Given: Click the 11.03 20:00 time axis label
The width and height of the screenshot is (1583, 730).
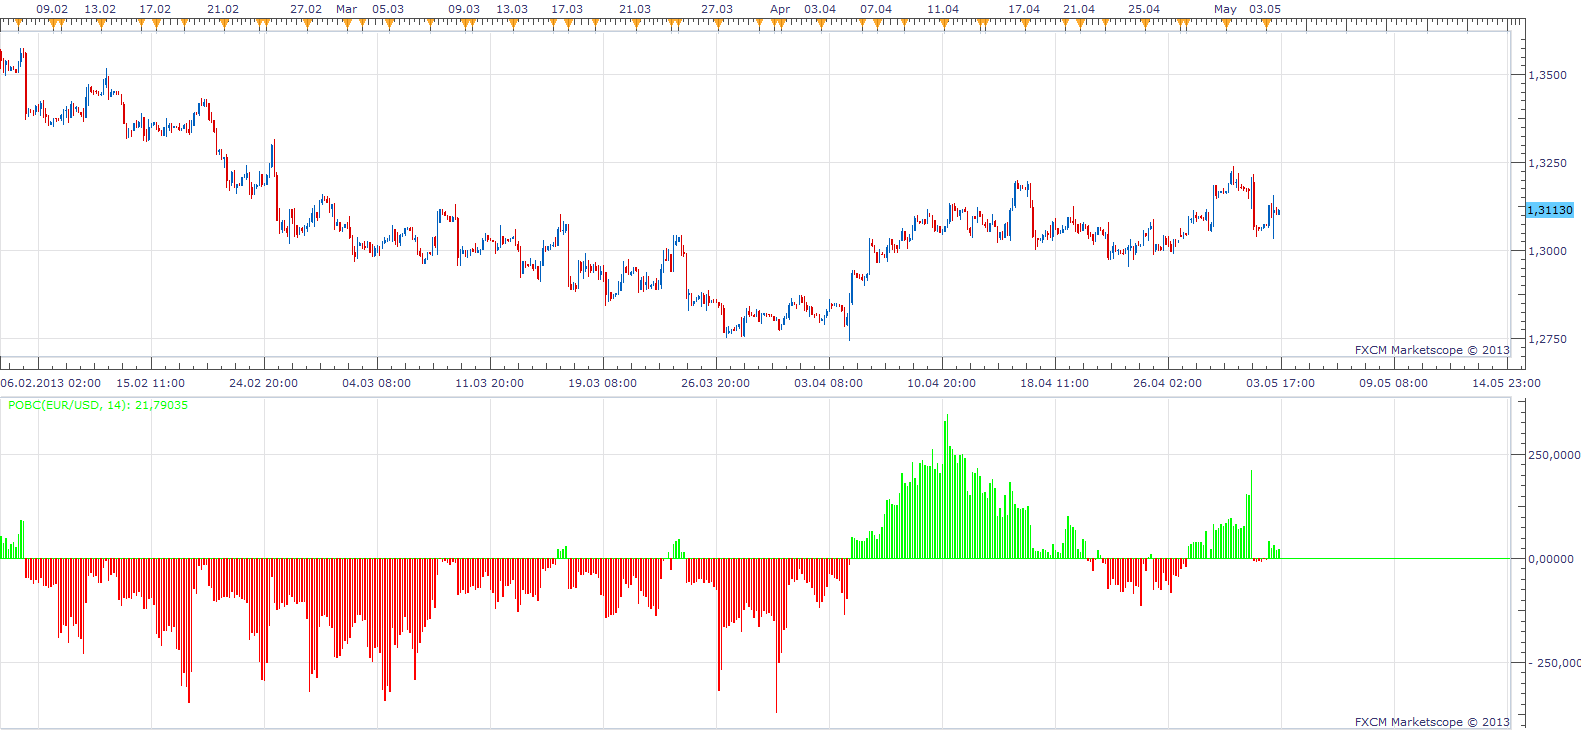Looking at the screenshot, I should pos(490,383).
